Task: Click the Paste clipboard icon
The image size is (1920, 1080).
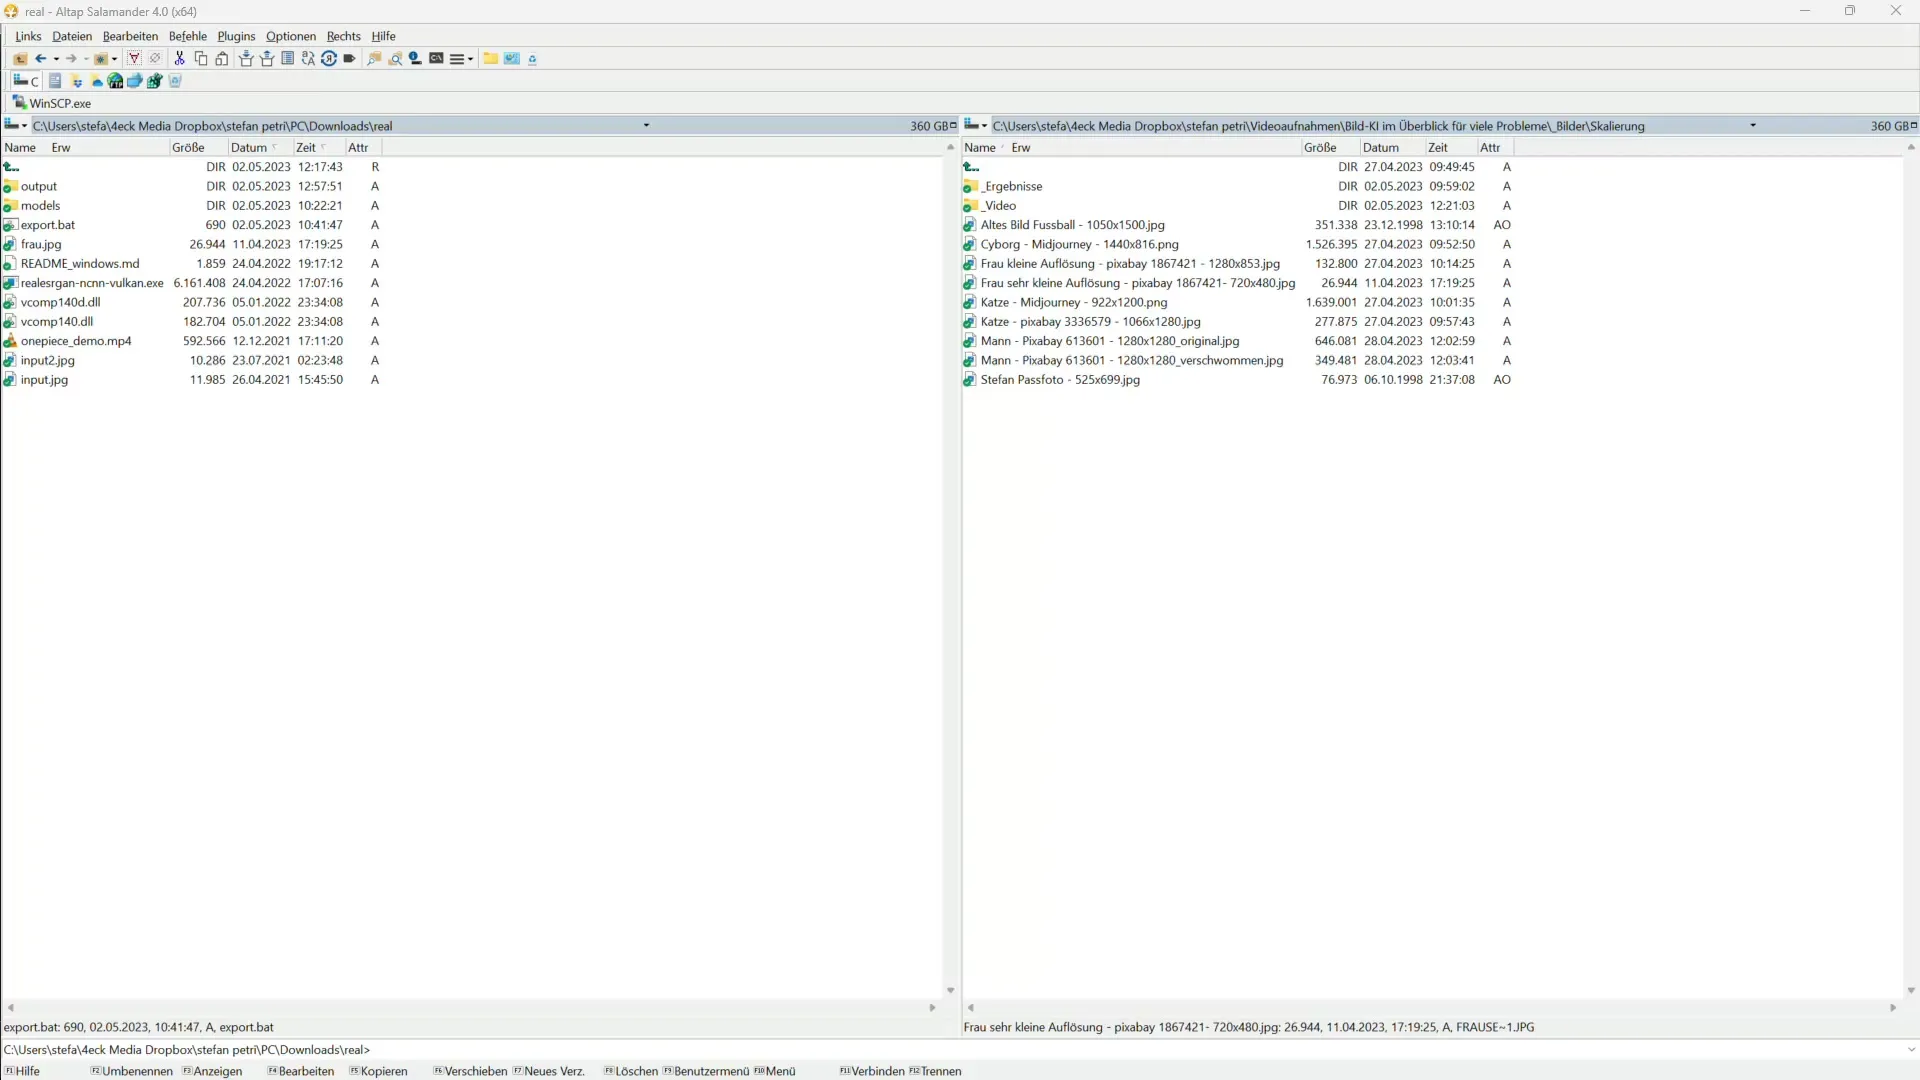Action: pos(222,59)
